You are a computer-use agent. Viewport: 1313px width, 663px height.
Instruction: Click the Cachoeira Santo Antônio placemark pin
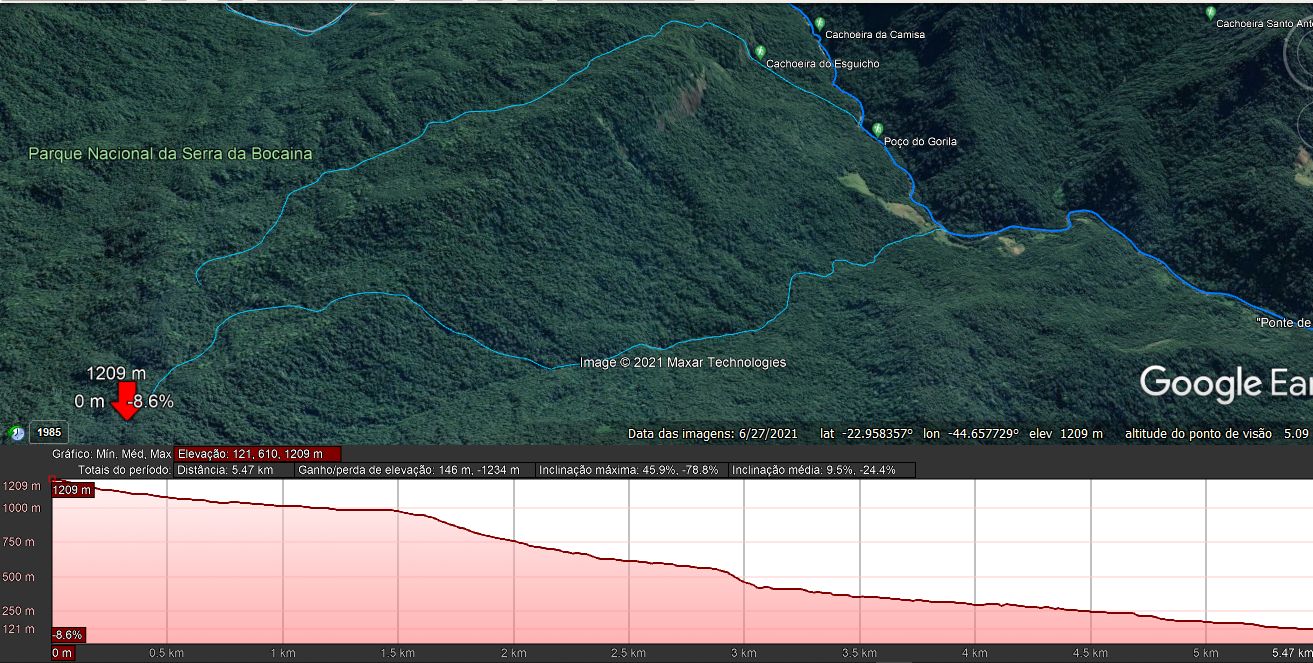pyautogui.click(x=1210, y=12)
